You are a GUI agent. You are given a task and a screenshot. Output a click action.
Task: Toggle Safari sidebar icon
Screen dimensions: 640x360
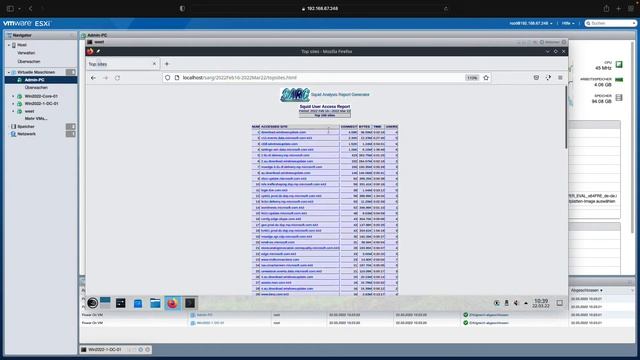[x=10, y=8]
